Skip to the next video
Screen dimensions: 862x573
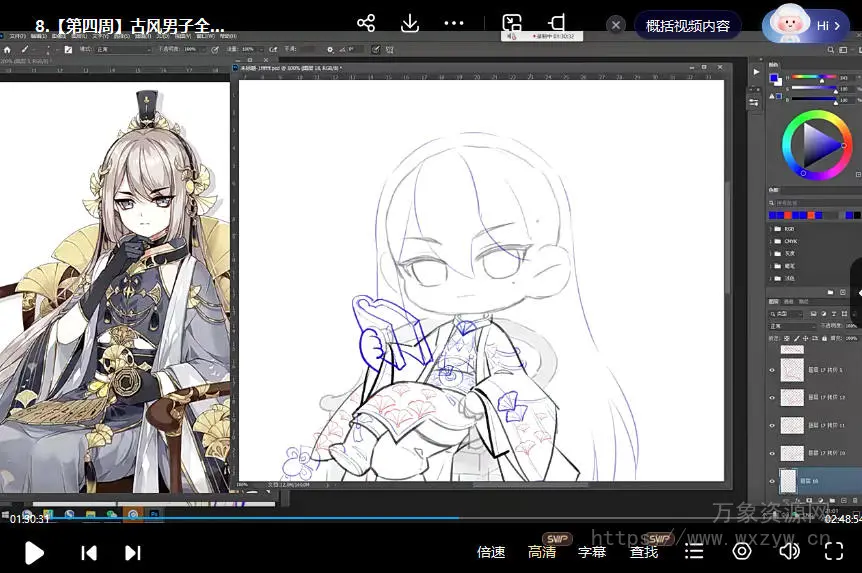click(132, 552)
